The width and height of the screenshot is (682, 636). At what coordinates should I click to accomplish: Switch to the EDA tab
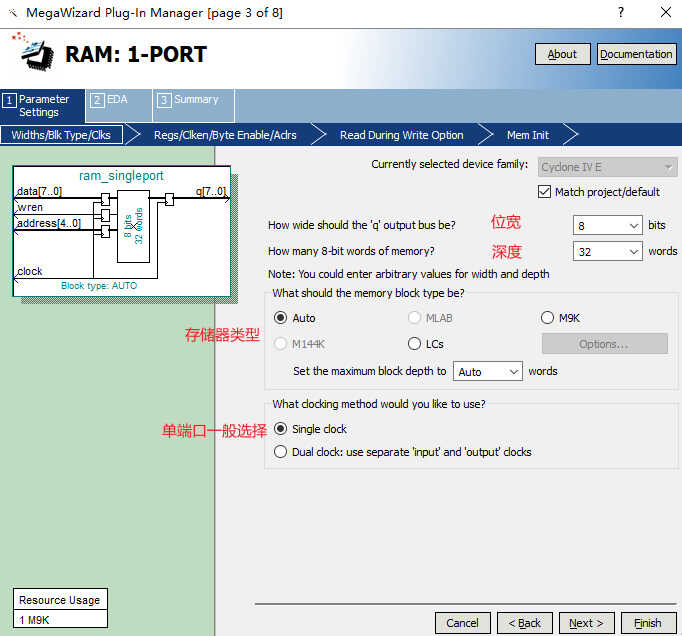click(x=118, y=106)
